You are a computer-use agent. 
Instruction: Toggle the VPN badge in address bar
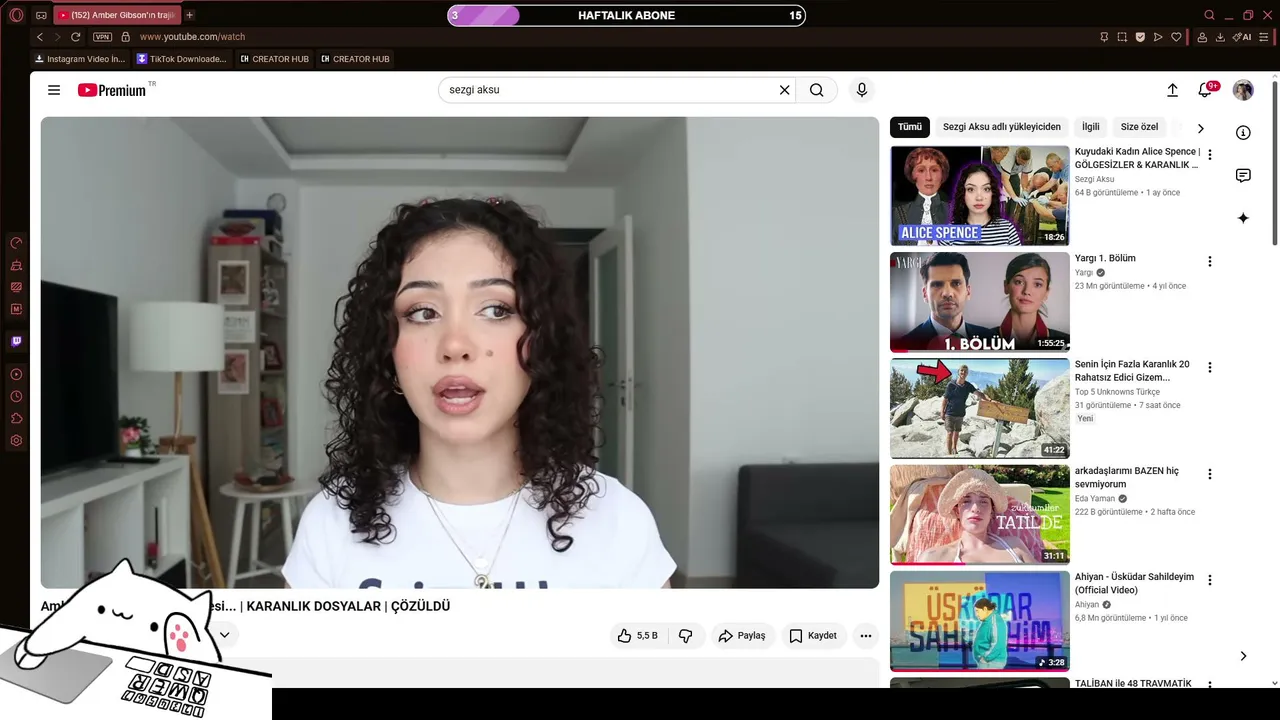(x=102, y=37)
